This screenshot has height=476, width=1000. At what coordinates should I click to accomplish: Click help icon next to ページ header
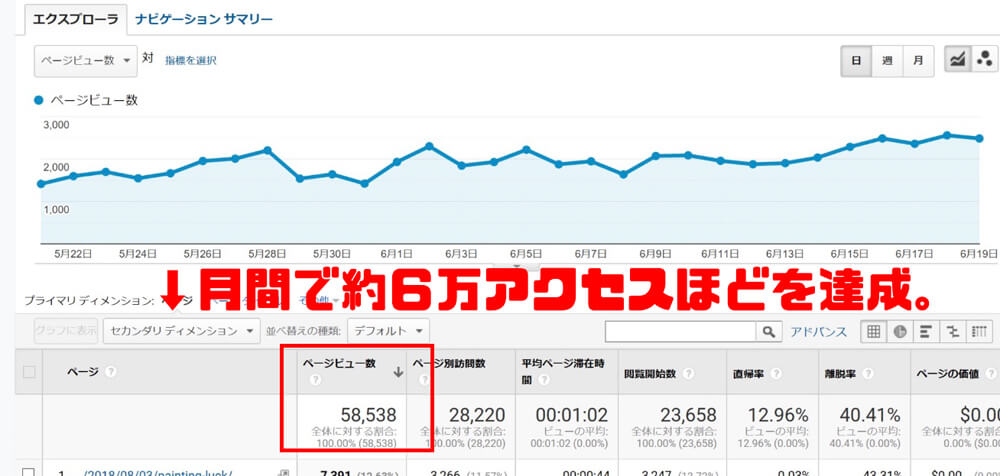point(110,372)
